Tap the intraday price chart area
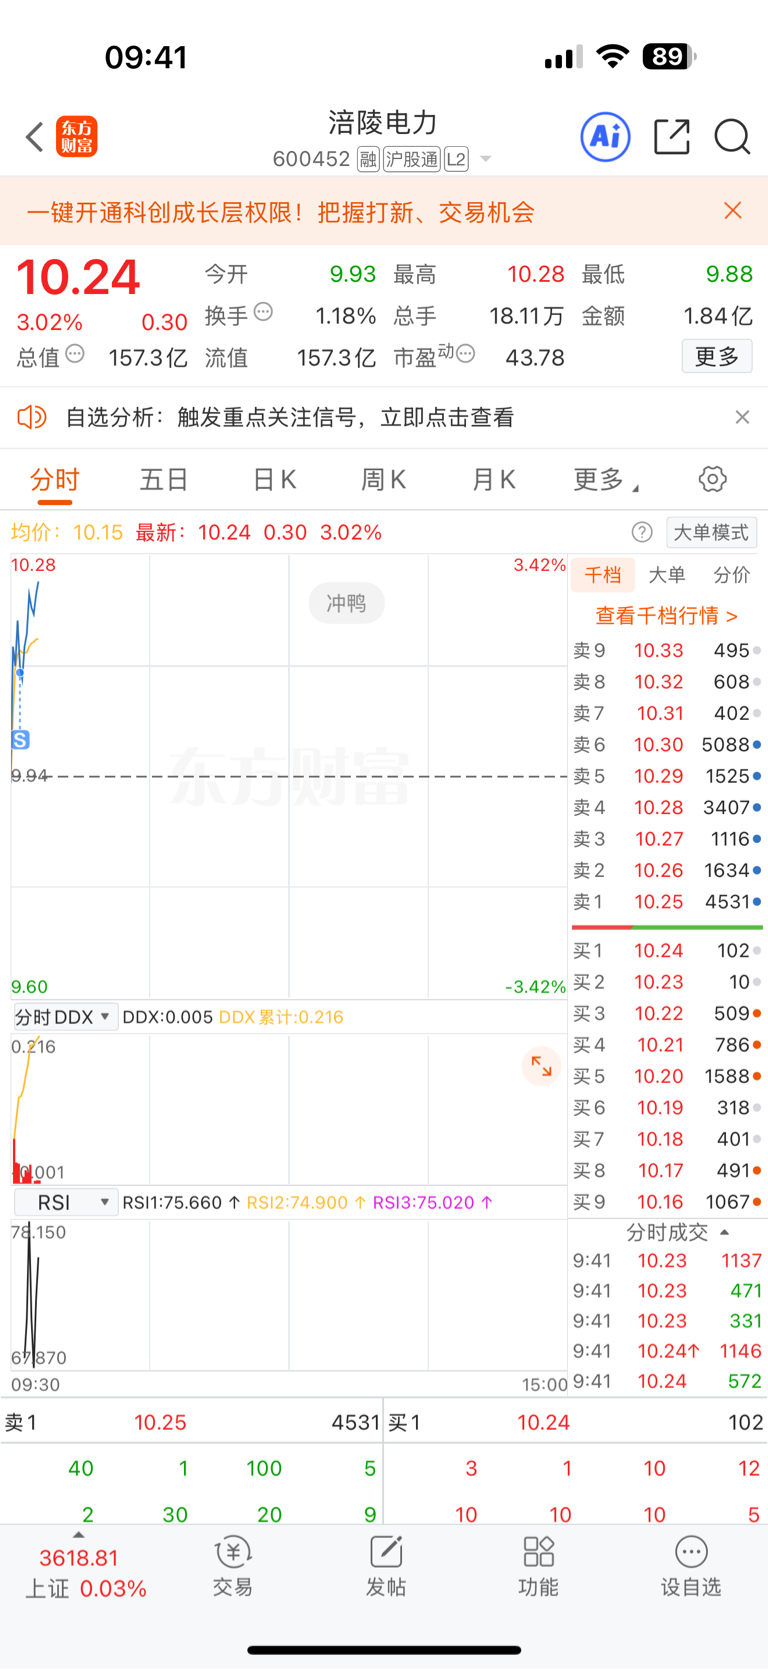Screen dimensions: 768x1669 point(289,776)
